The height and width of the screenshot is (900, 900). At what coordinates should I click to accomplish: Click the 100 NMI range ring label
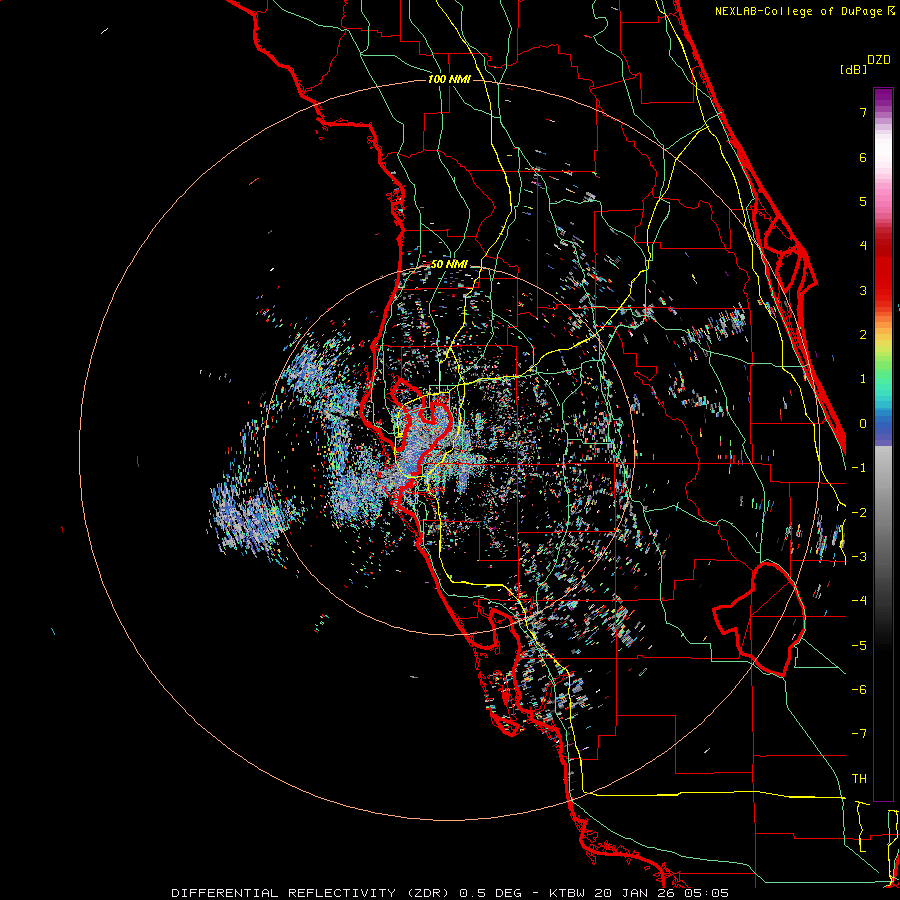click(x=449, y=79)
